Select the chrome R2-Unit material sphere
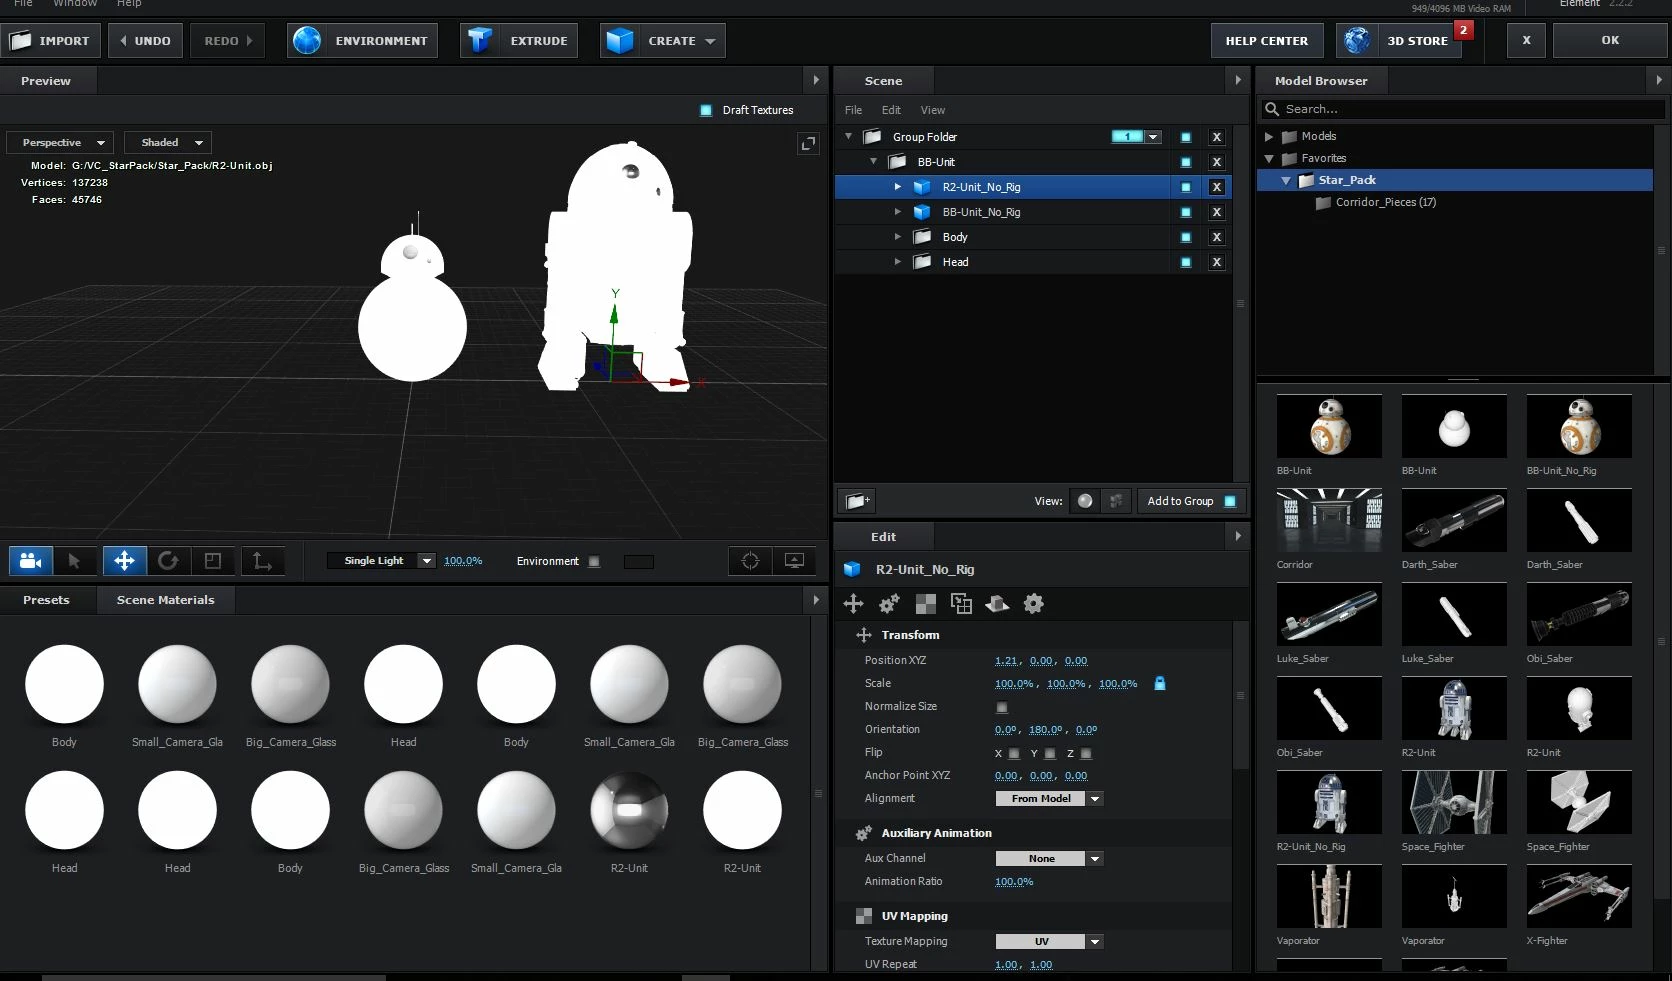This screenshot has width=1672, height=981. 629,810
